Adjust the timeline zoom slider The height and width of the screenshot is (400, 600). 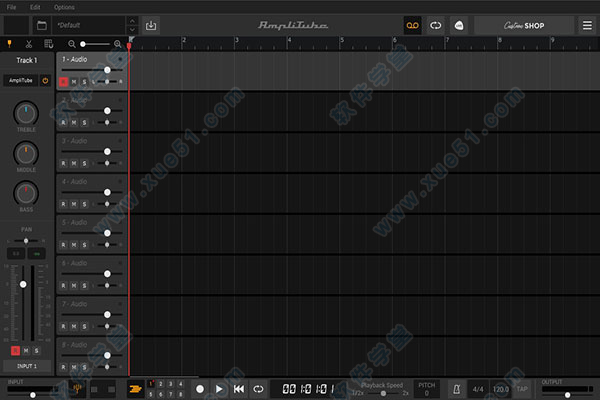click(x=96, y=44)
